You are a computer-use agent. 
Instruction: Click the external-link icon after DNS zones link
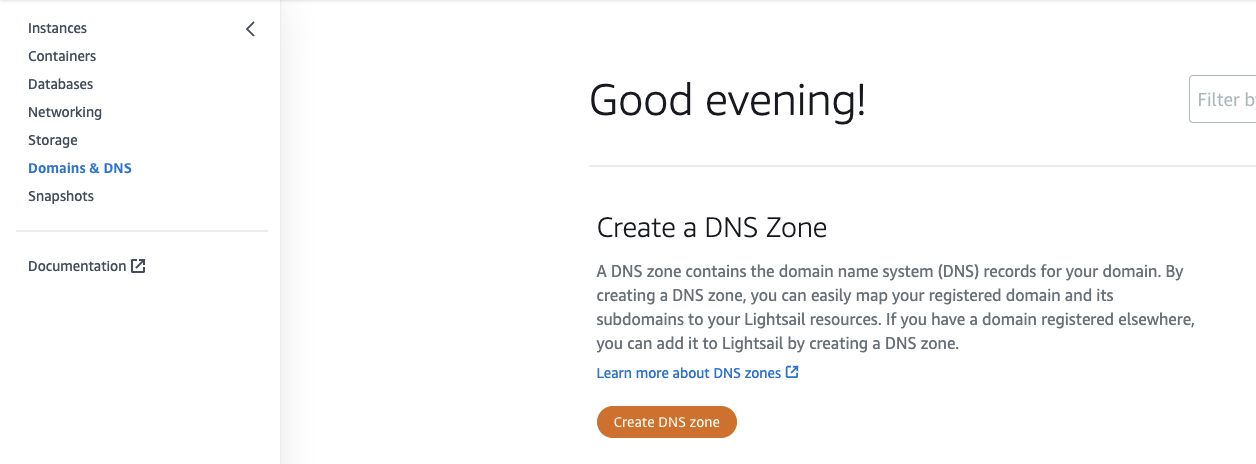point(792,373)
